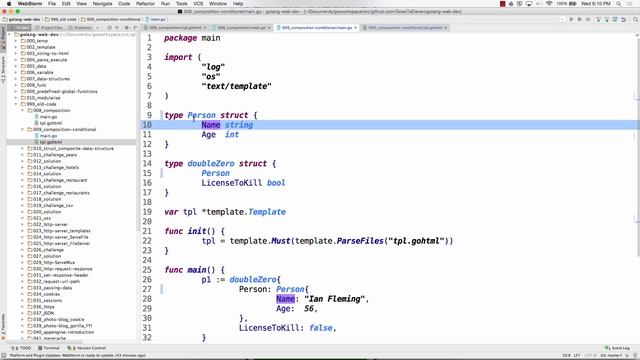Close the active 009 main.go editor tab
Viewport: 640px width, 360px height.
[356, 28]
